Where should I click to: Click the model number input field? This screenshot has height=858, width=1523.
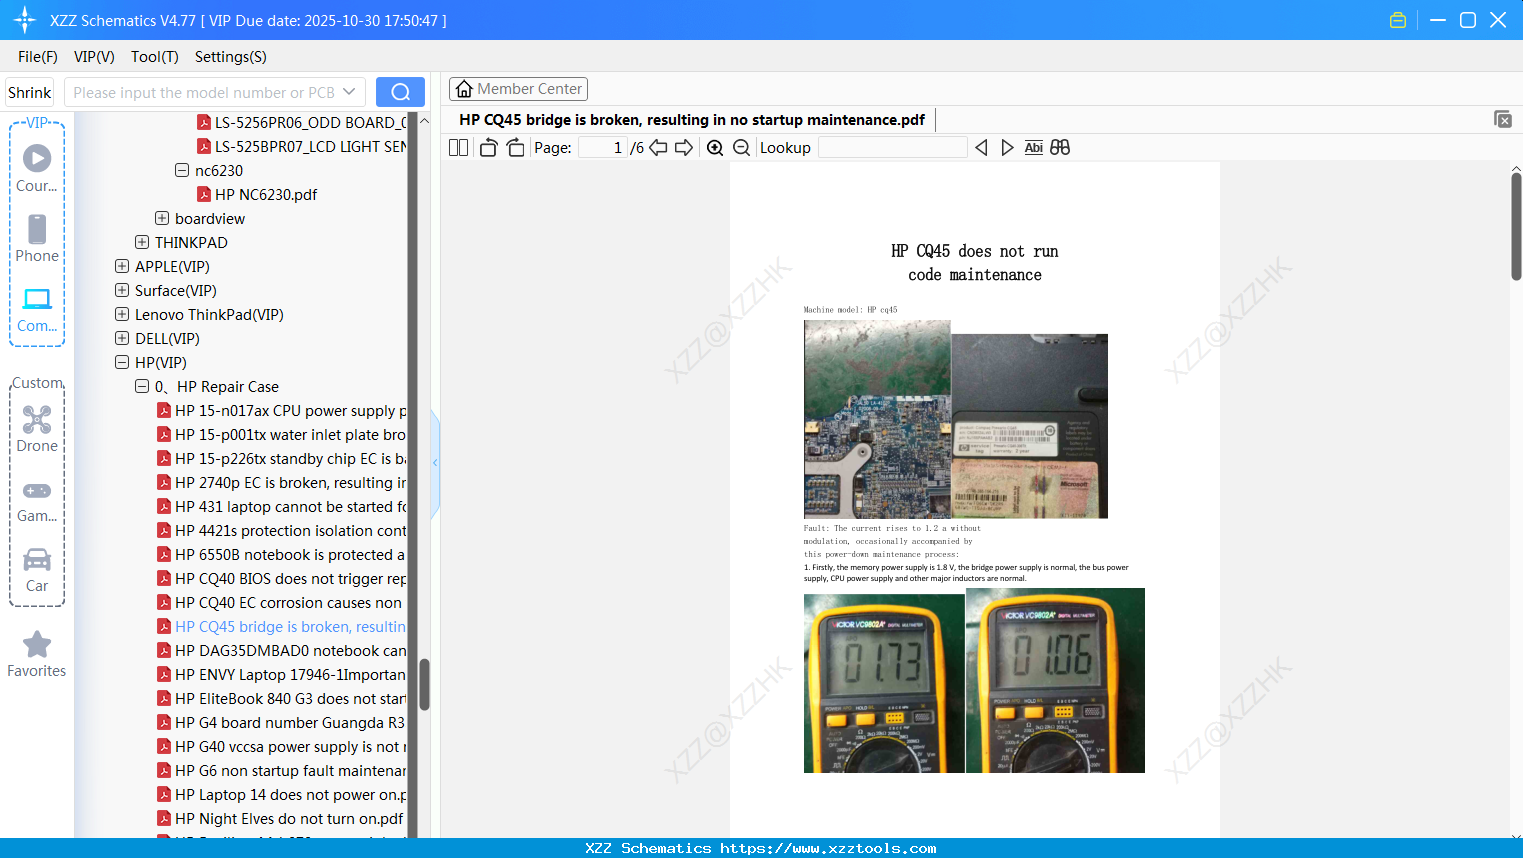(205, 92)
